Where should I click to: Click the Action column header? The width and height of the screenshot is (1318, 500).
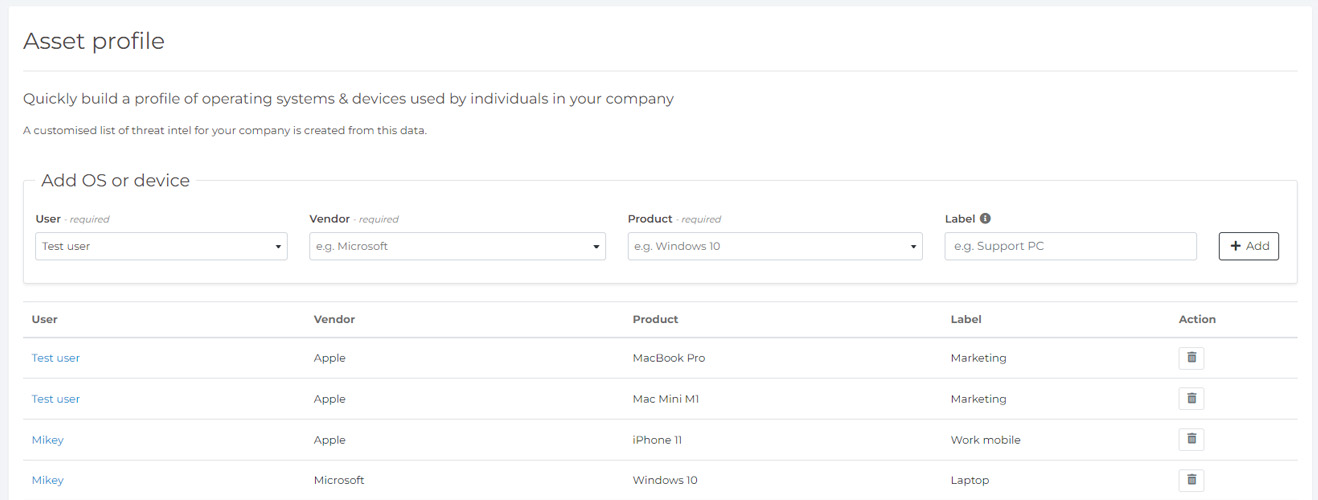[x=1197, y=320]
